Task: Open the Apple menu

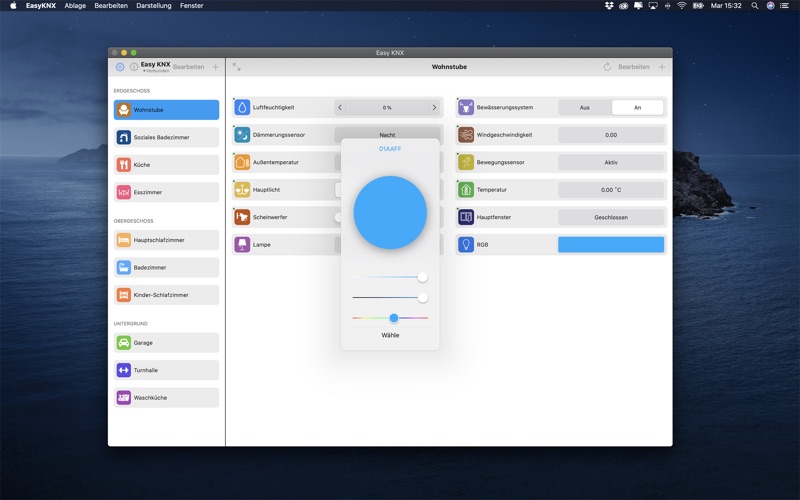Action: [13, 6]
